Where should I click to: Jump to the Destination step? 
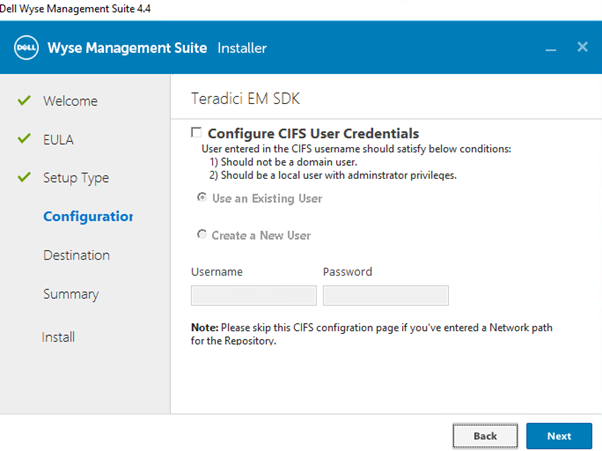(76, 255)
